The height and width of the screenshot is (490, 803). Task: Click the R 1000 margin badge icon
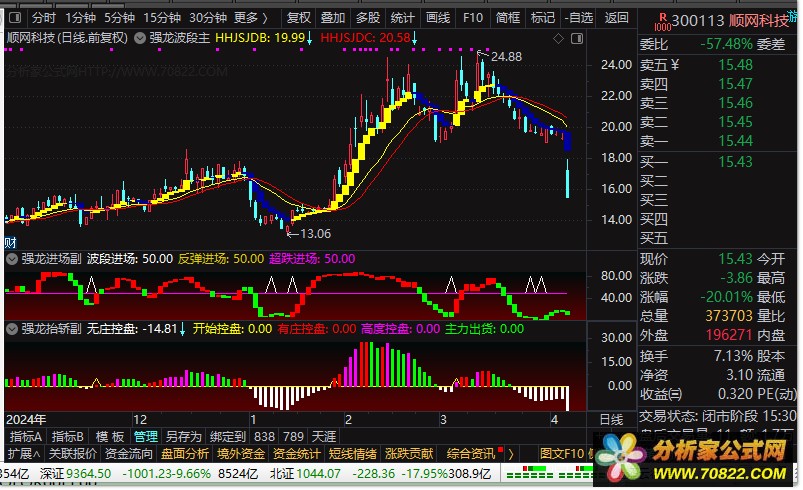coord(662,22)
